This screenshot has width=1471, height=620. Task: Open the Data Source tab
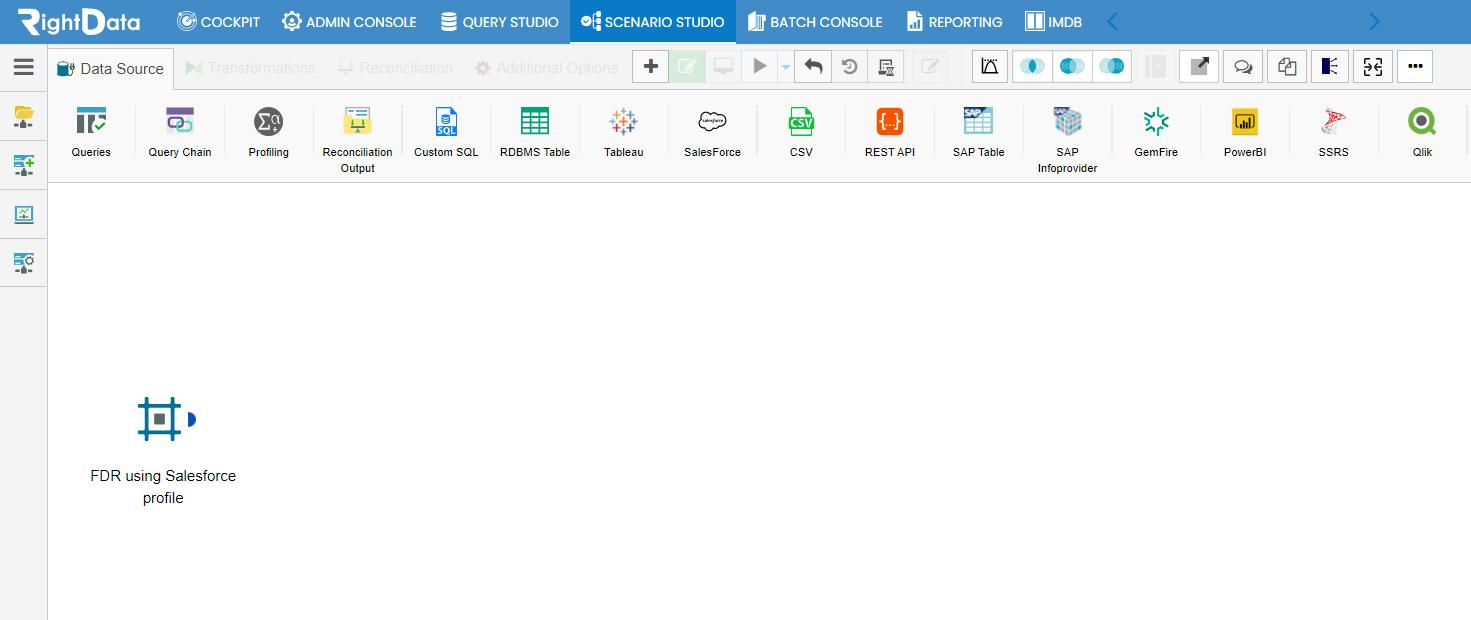(111, 68)
